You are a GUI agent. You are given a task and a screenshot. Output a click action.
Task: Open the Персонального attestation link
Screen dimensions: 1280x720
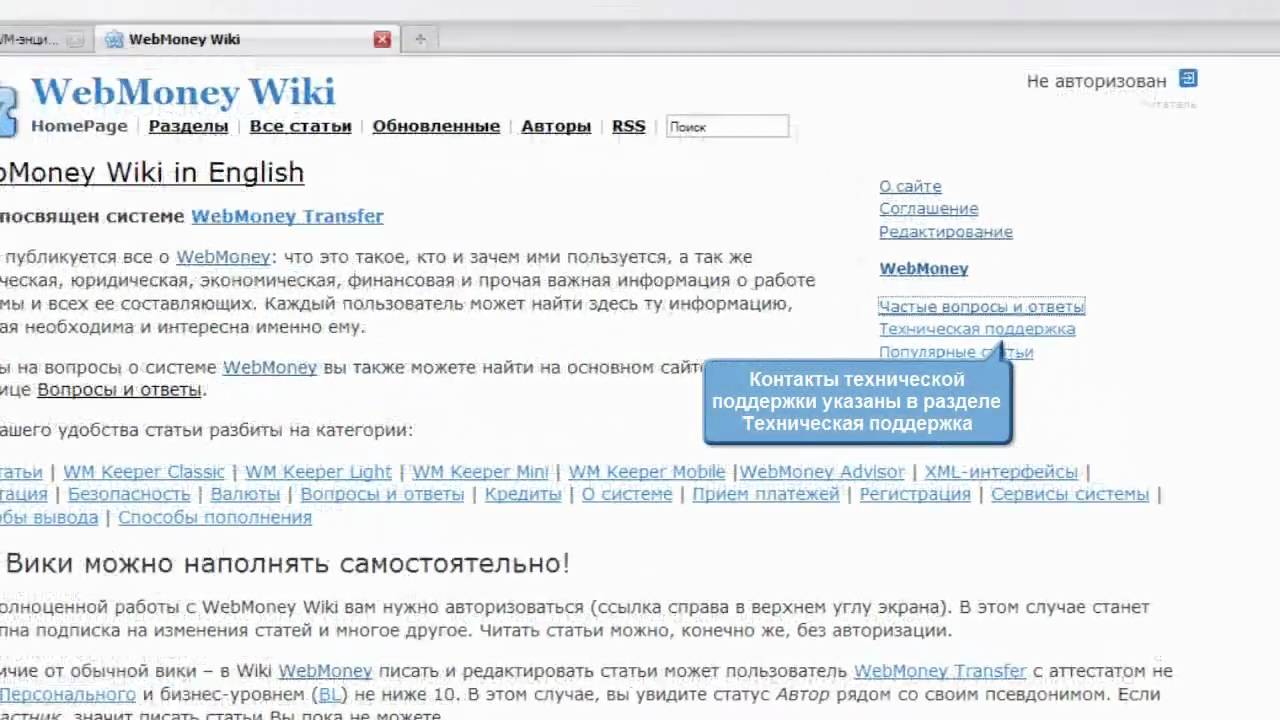pos(68,694)
